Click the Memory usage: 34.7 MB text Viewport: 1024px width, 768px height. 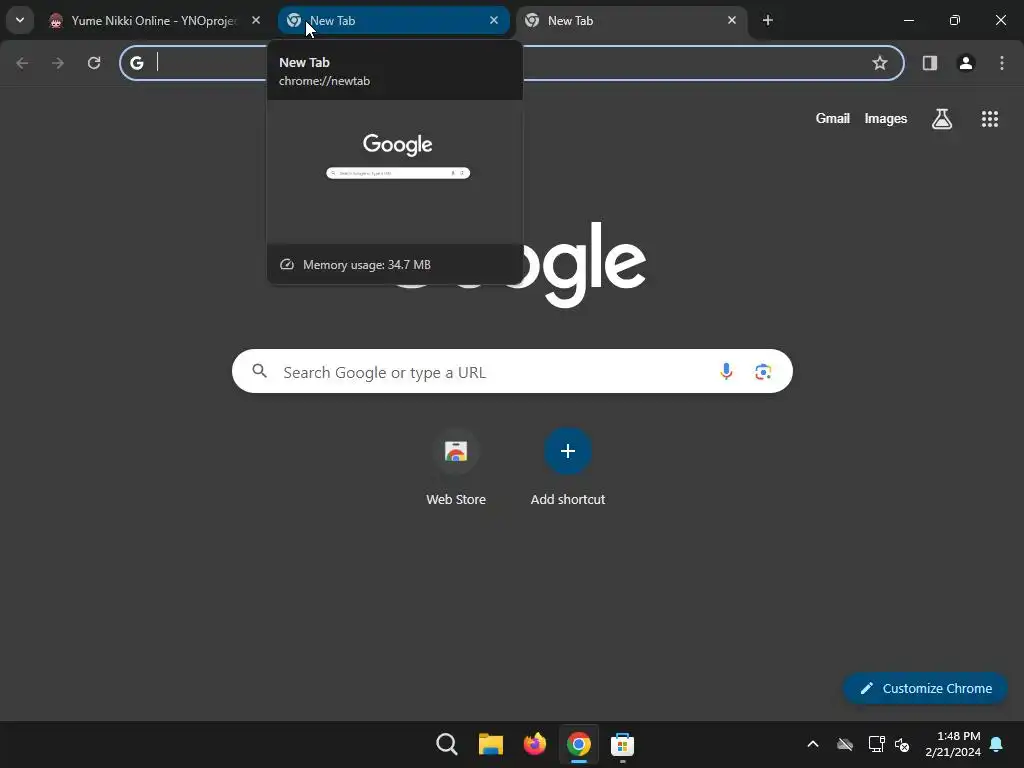pos(367,264)
